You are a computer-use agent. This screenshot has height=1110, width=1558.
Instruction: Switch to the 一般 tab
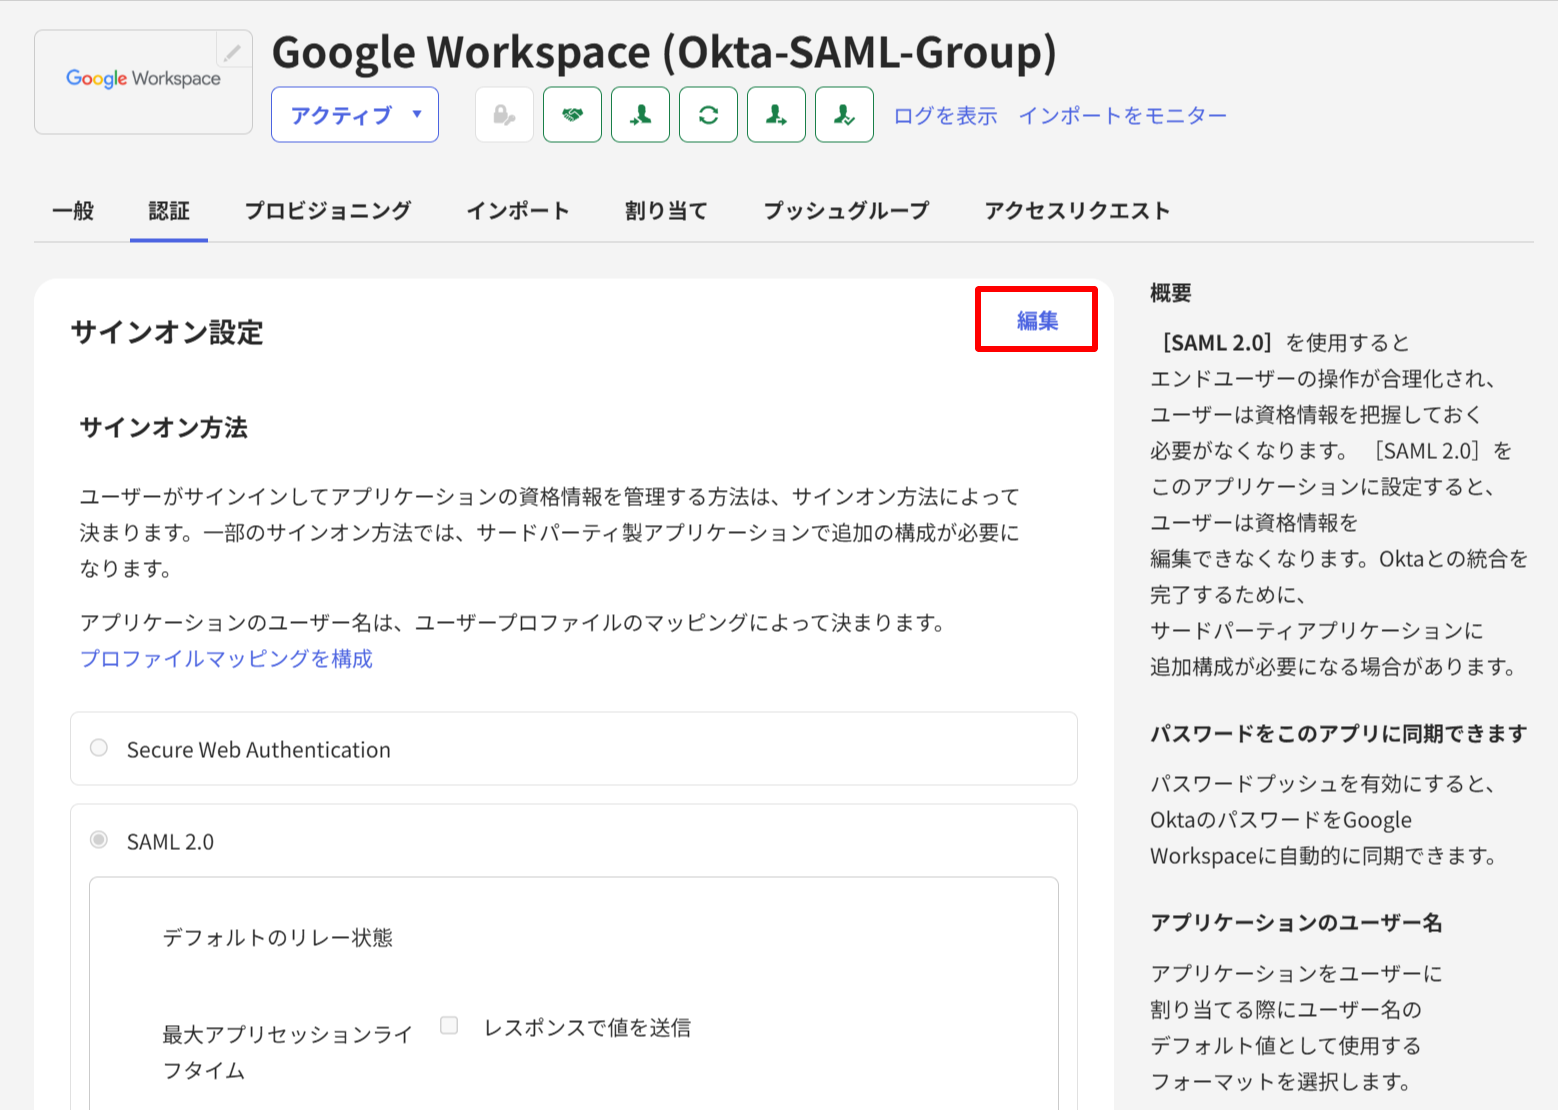click(x=73, y=211)
